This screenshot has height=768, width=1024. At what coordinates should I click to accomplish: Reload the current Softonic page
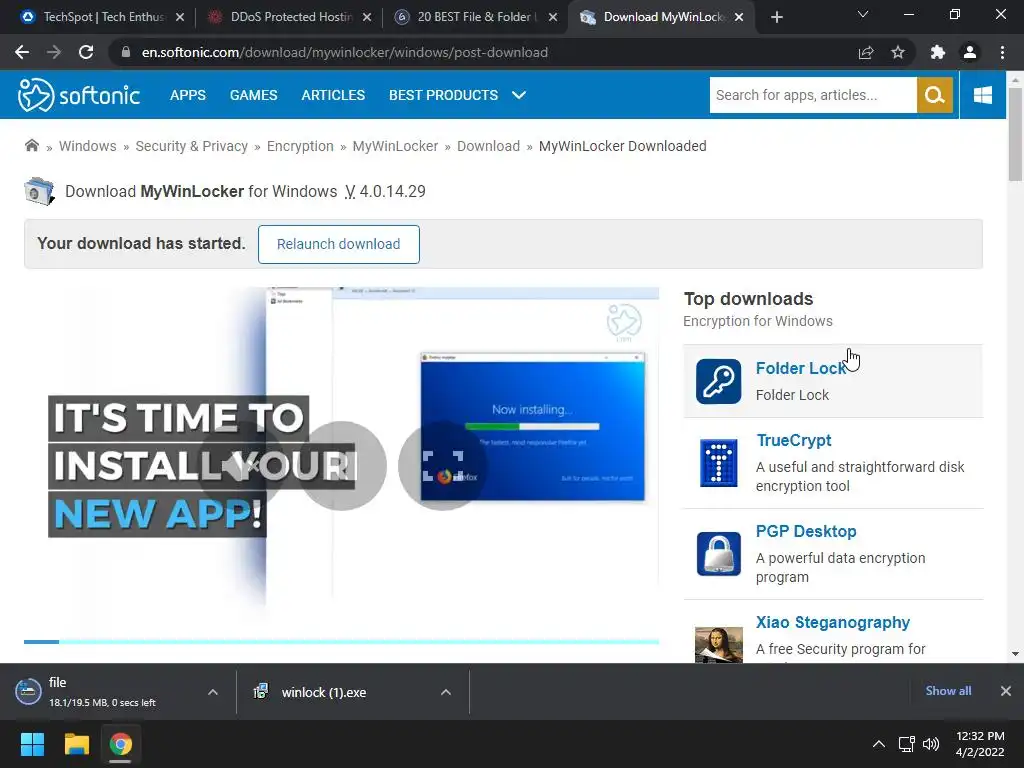[86, 52]
